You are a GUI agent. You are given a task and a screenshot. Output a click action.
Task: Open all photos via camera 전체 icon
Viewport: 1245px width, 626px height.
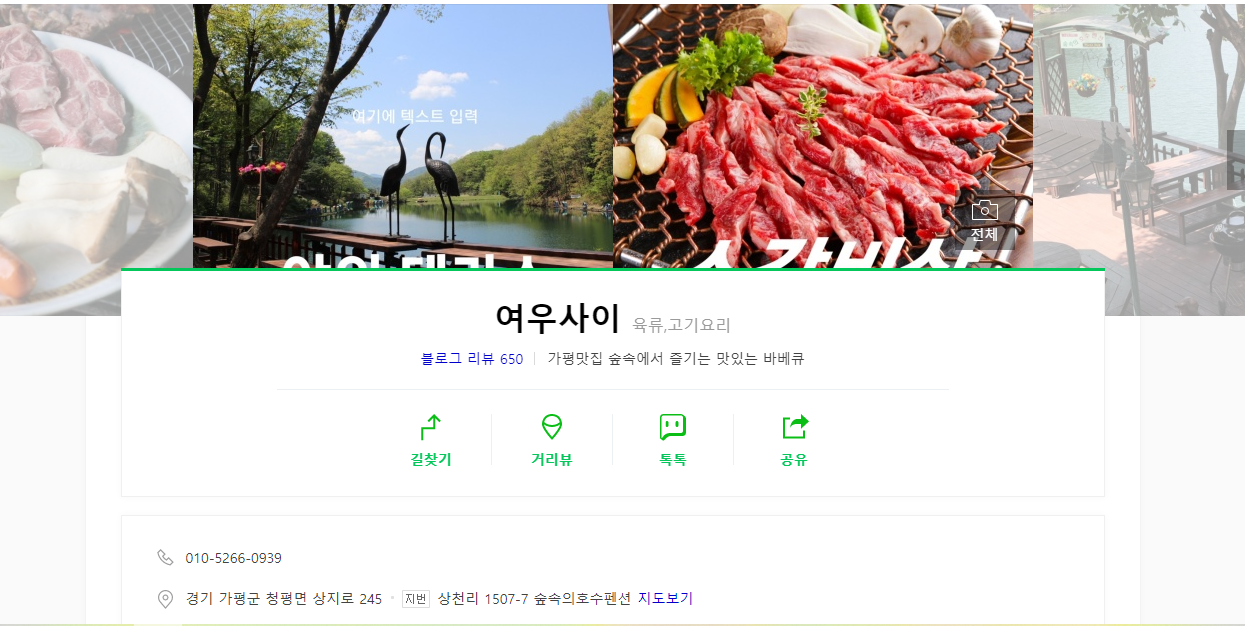pyautogui.click(x=985, y=220)
